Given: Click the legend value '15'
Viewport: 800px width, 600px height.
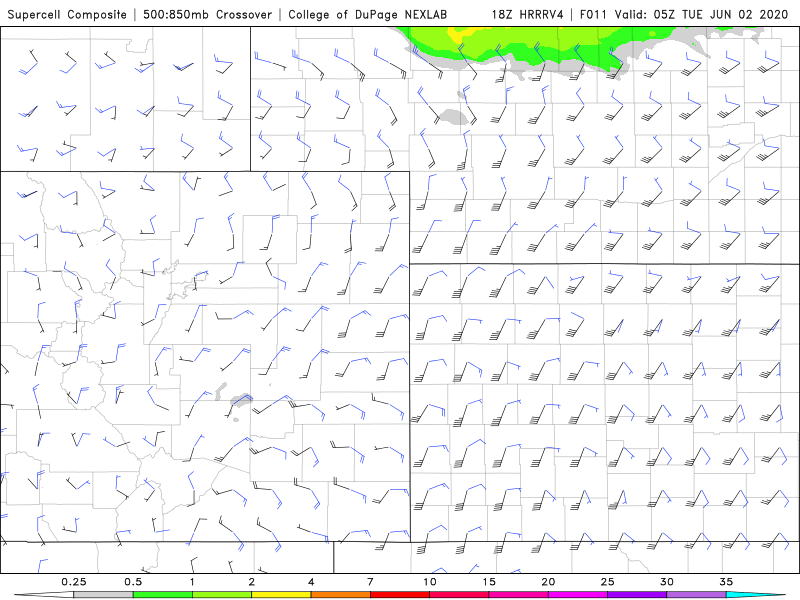Looking at the screenshot, I should pos(489,582).
